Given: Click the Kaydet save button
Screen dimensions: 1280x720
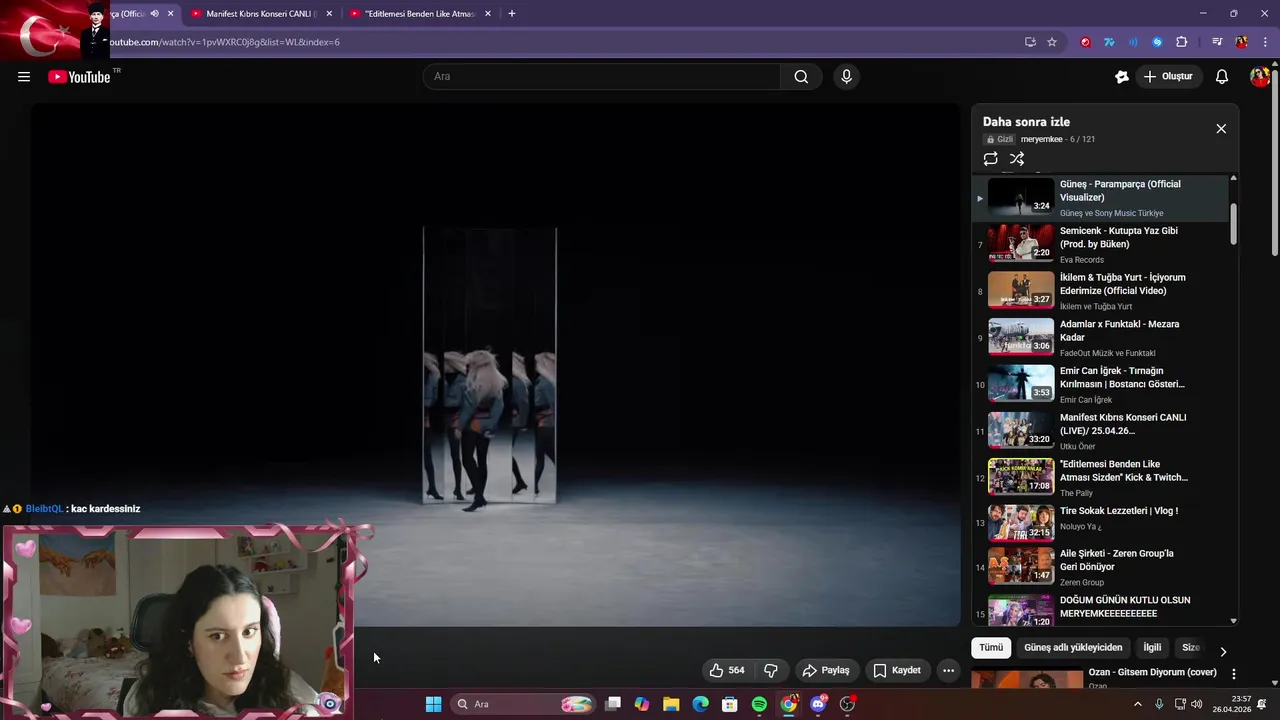Looking at the screenshot, I should point(897,670).
